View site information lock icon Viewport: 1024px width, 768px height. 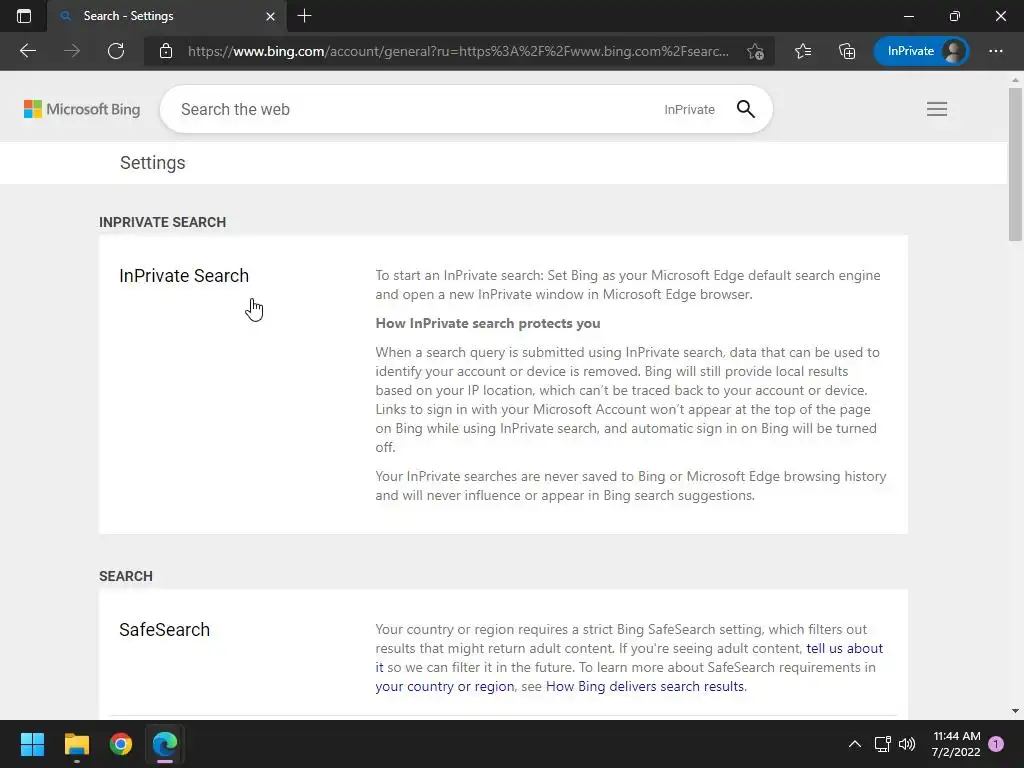click(x=166, y=51)
